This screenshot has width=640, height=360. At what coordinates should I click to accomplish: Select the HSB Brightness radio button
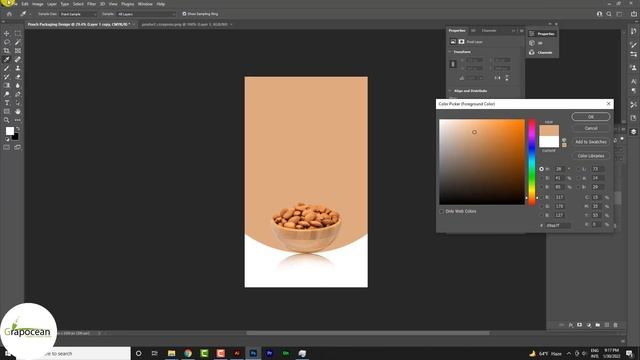[542, 187]
